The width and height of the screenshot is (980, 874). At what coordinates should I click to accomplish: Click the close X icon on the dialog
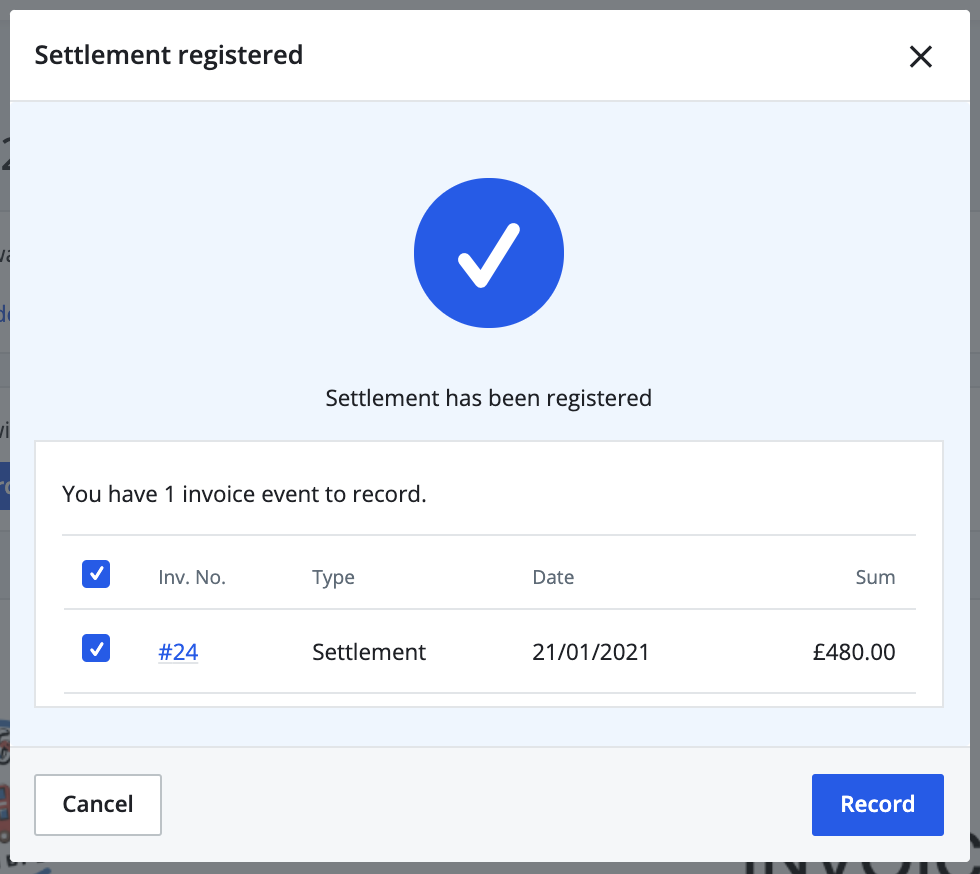(920, 57)
